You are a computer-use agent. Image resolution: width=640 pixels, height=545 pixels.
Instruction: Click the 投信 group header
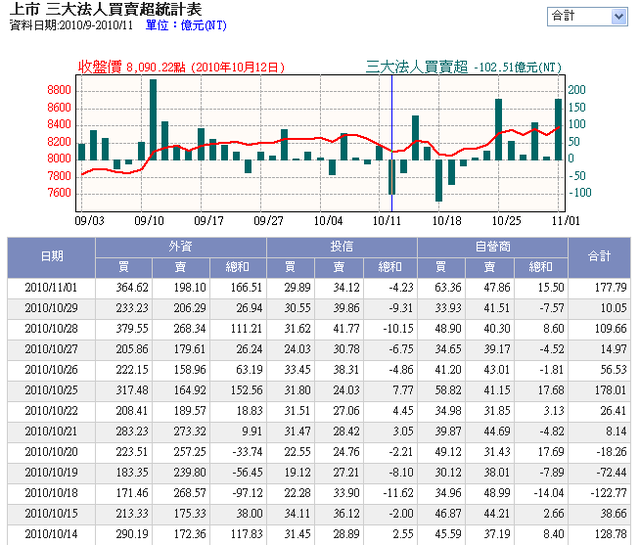tap(342, 247)
